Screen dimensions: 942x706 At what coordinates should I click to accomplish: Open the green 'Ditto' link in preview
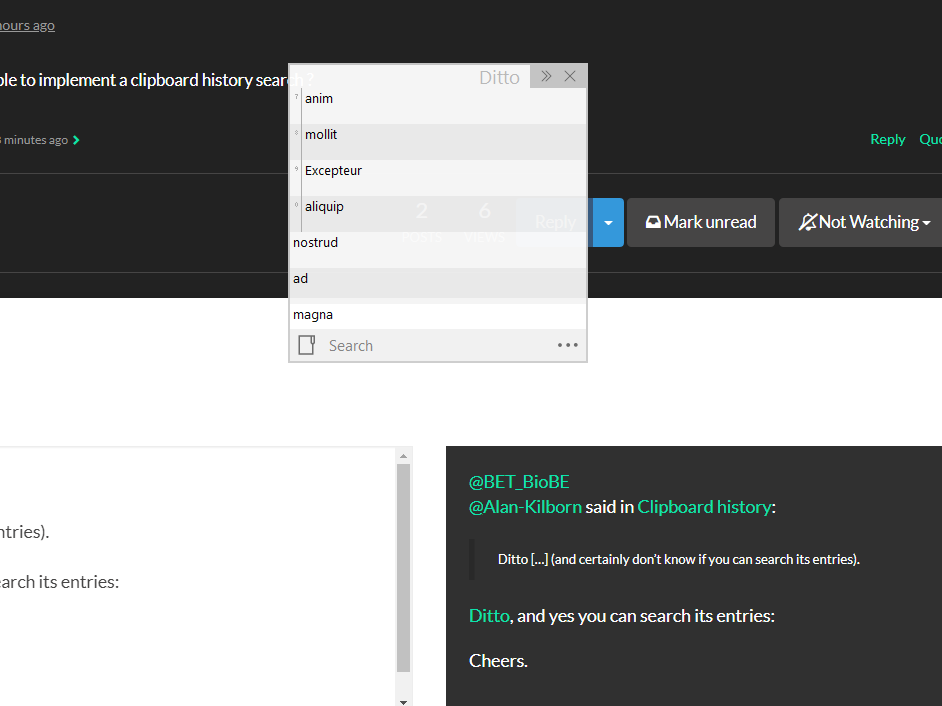tap(489, 616)
